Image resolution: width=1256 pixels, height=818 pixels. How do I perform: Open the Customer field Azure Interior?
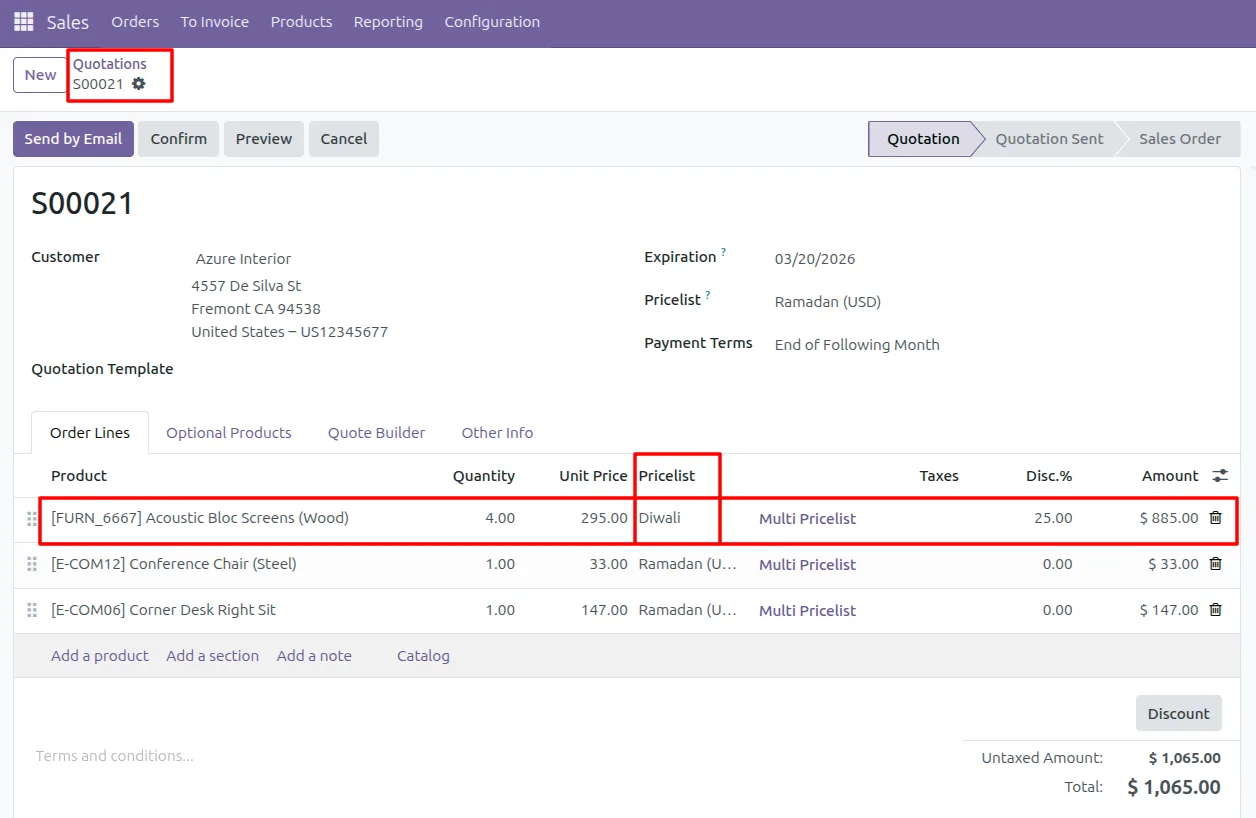coord(243,259)
